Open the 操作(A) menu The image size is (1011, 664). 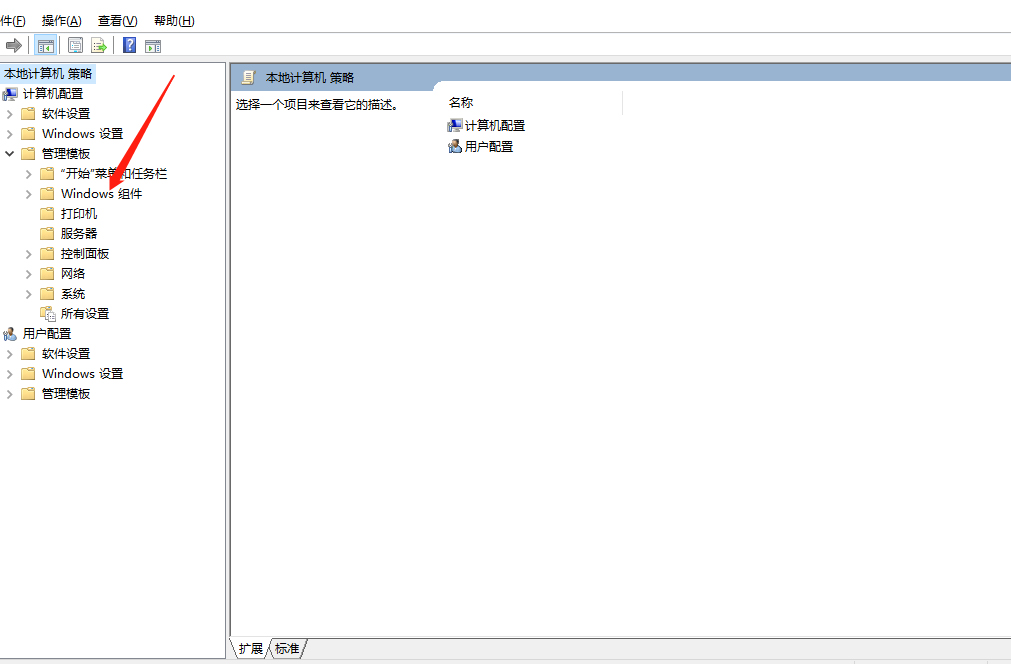coord(62,21)
